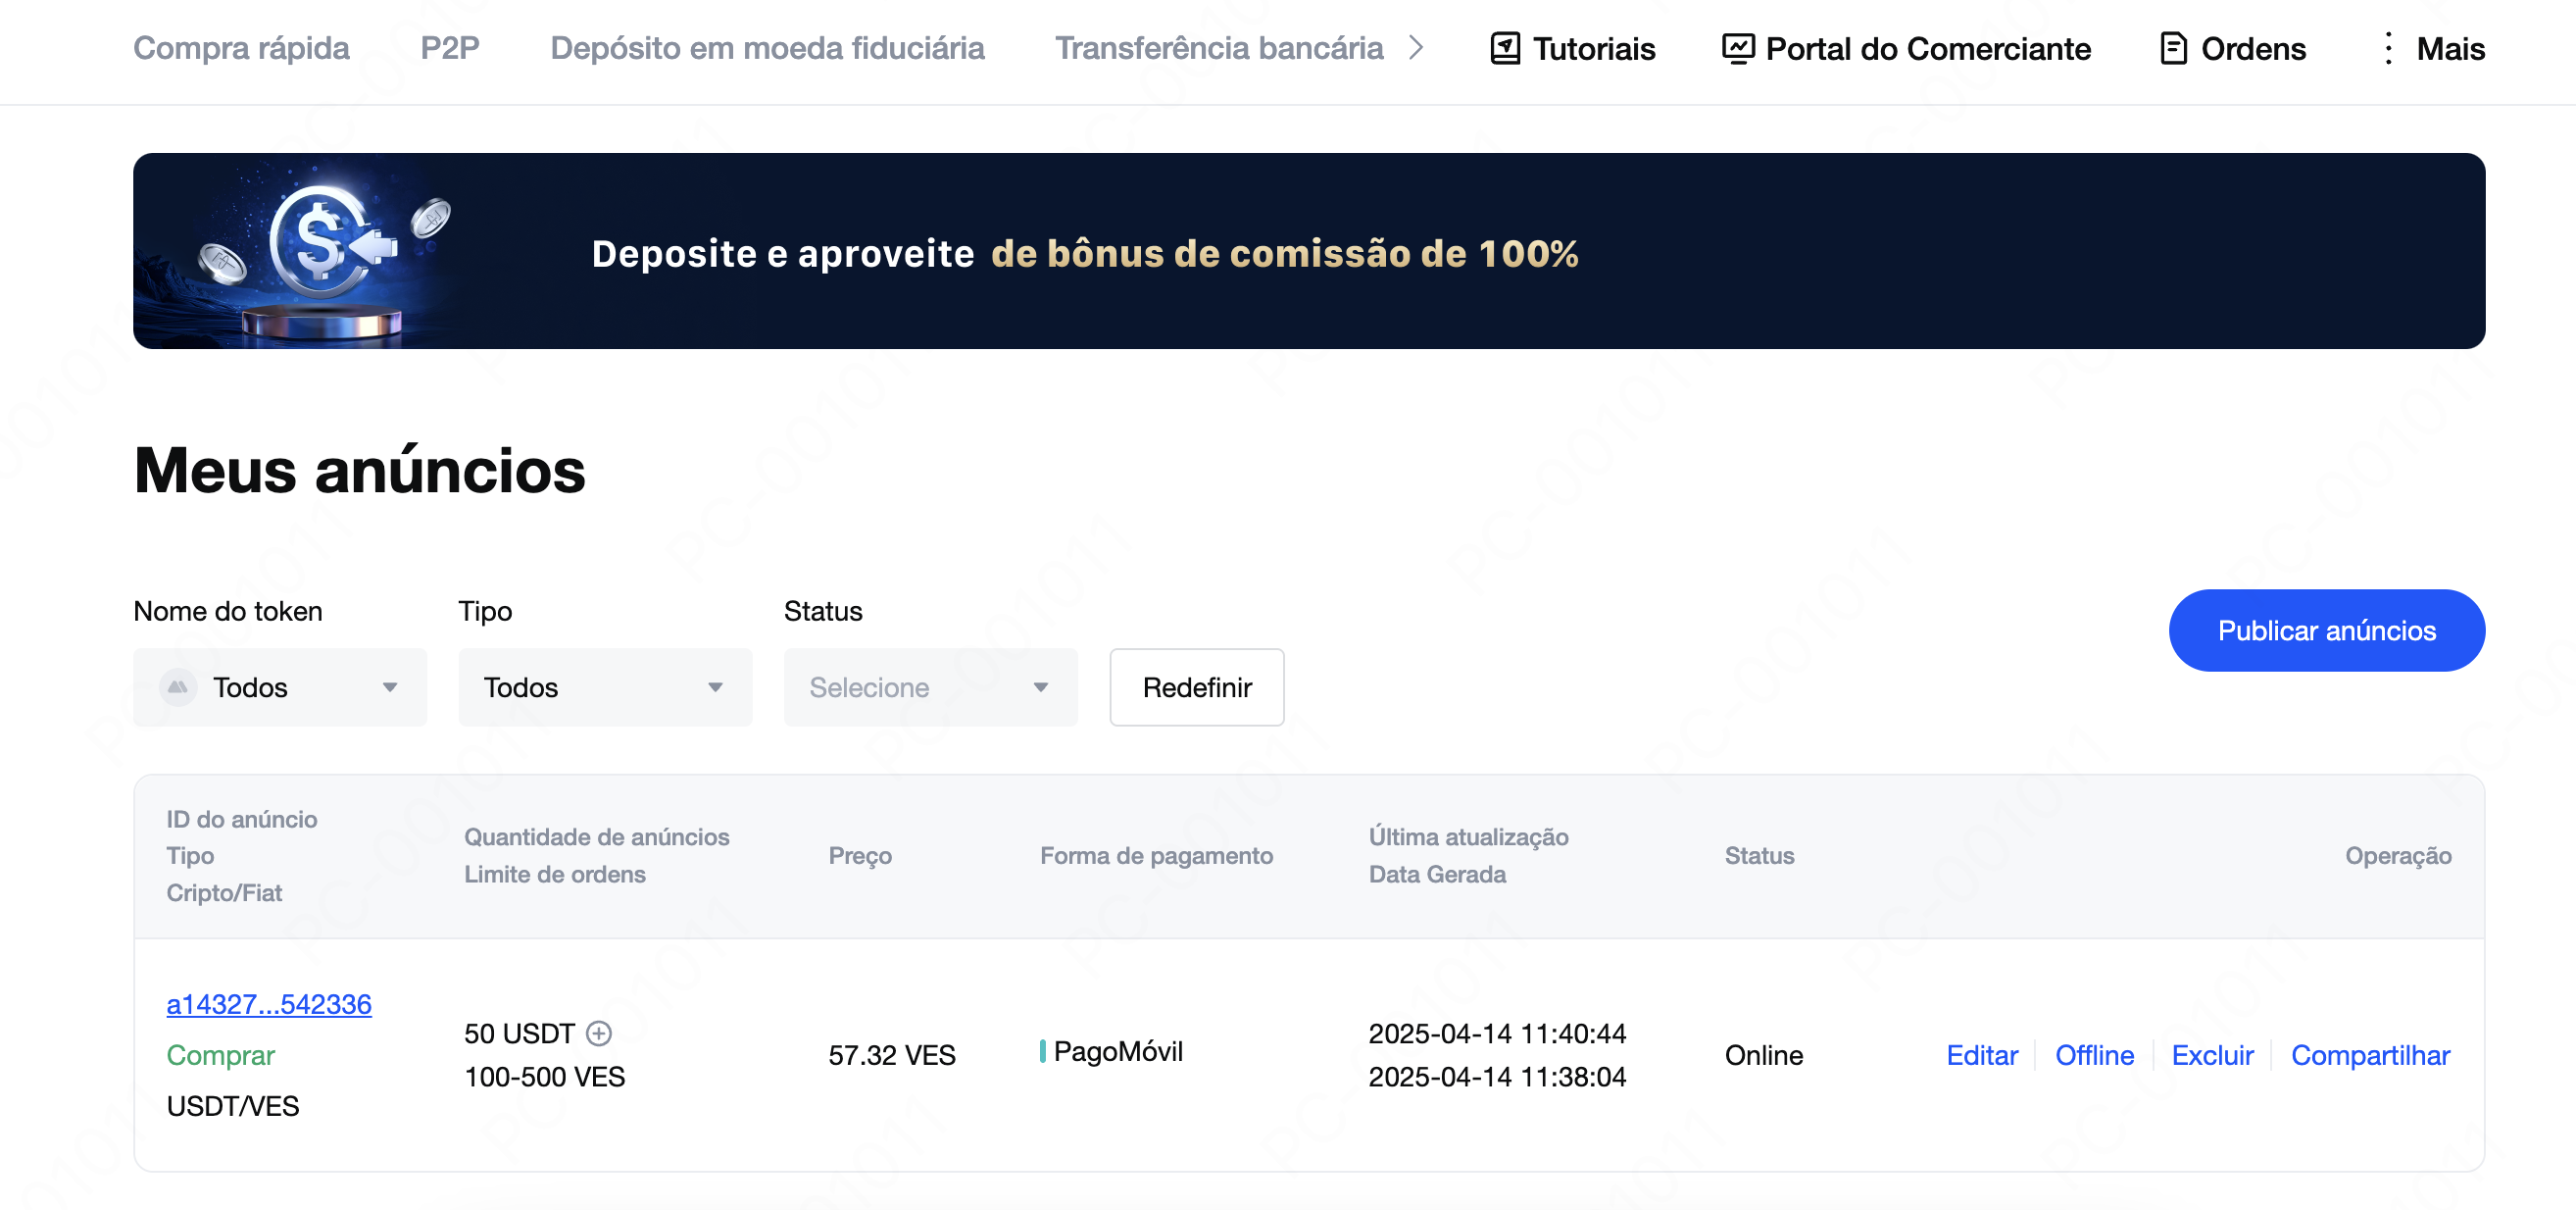Go to the Compra rápida tab
Screen dimensions: 2576x1210
coord(241,48)
